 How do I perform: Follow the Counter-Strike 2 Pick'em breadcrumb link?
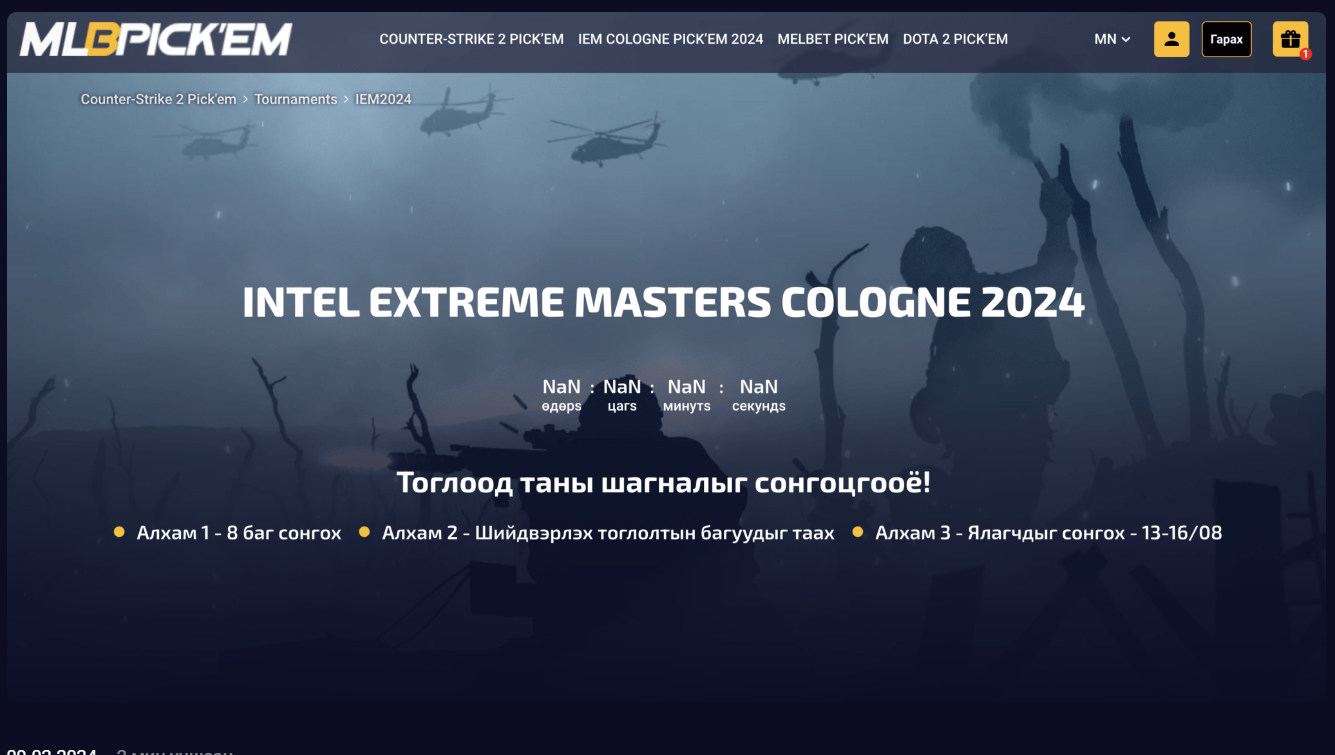159,99
